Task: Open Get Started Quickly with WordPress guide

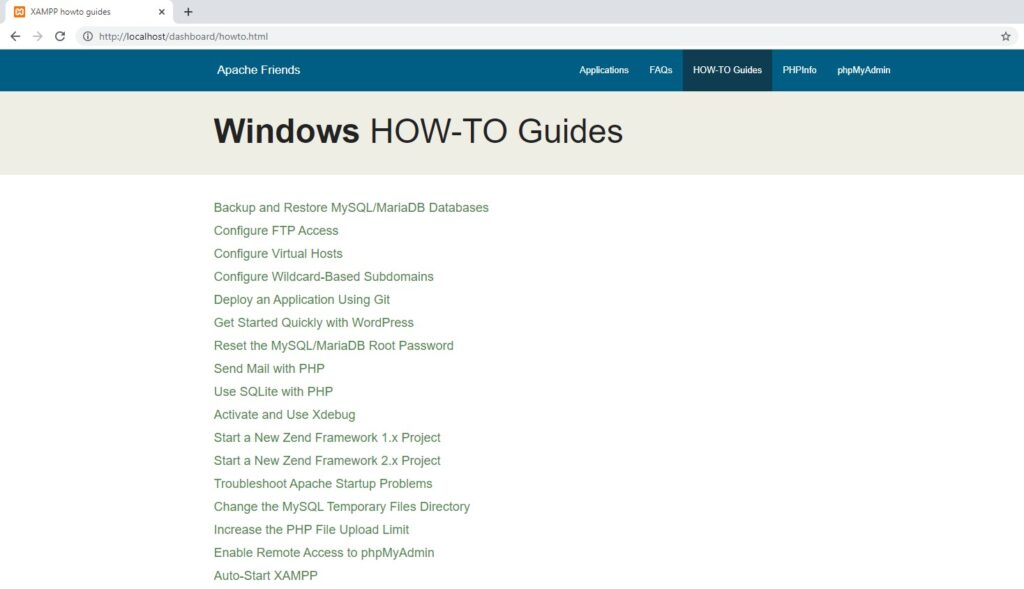Action: click(313, 323)
